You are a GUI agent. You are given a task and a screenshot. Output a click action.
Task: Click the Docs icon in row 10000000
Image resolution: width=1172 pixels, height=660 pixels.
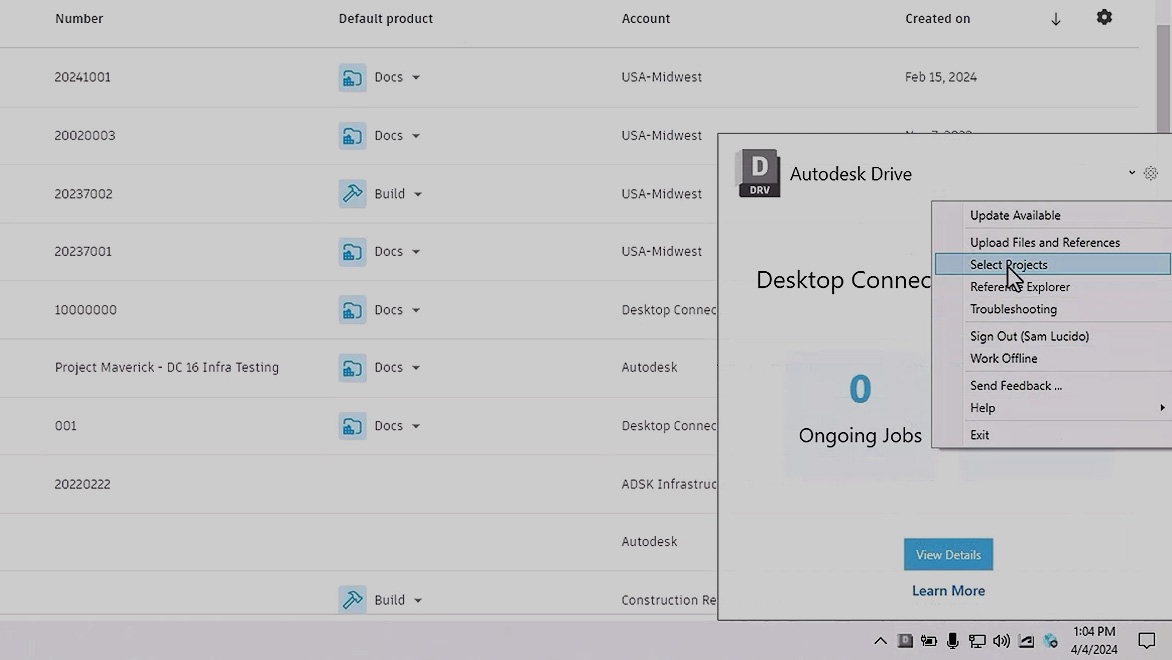pyautogui.click(x=352, y=310)
